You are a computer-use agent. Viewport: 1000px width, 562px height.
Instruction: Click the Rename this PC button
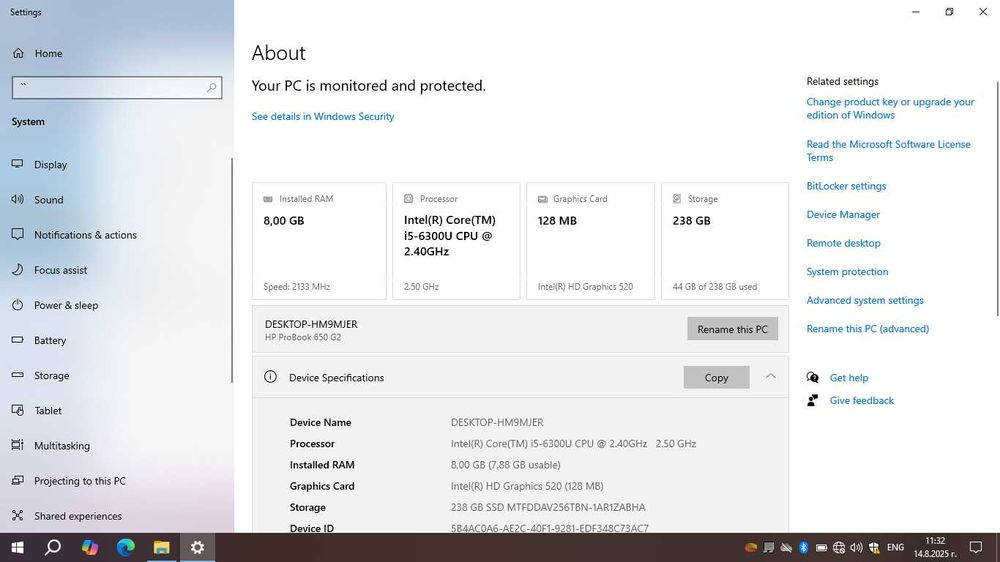coord(732,329)
